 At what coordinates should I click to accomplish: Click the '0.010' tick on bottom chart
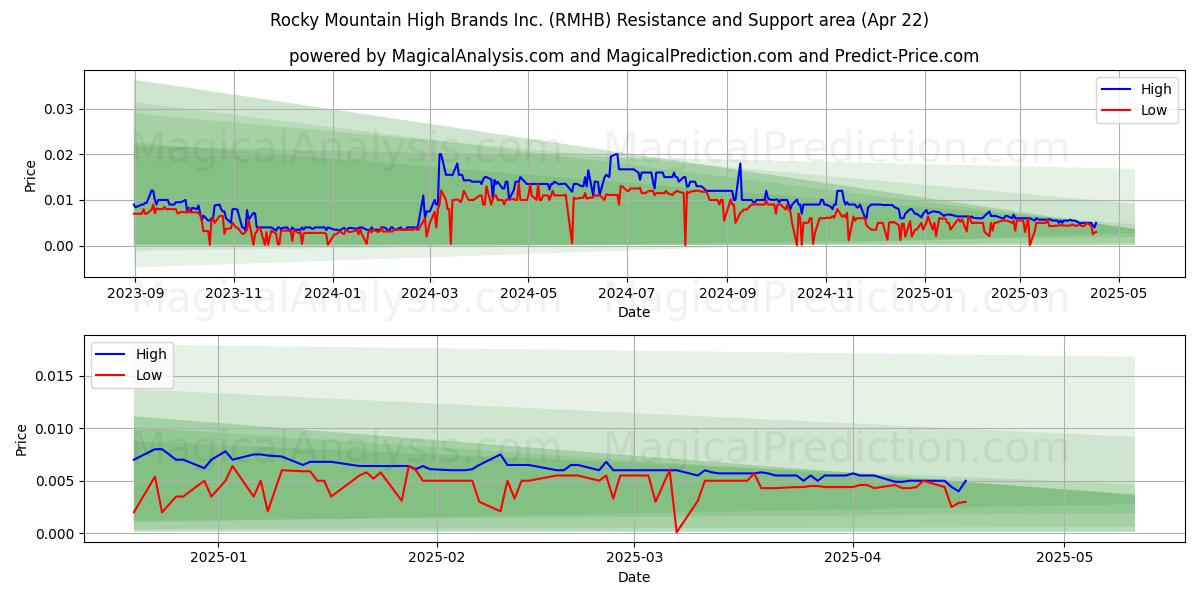(57, 429)
